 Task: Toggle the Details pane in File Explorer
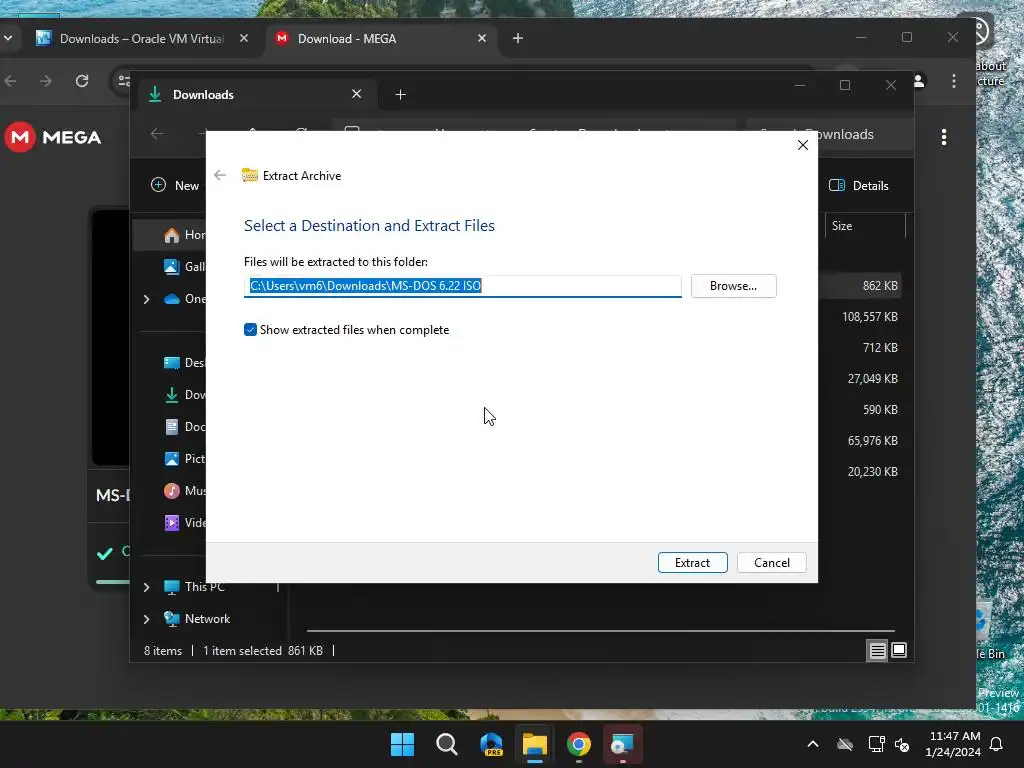coord(859,185)
